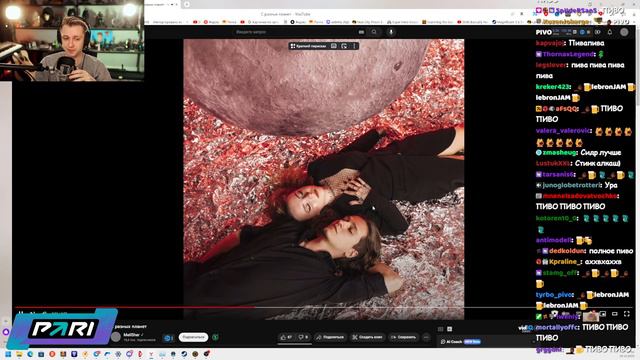Screen dimensions: 640x360
Task: Click the 'Краткий пересказ' summary button
Action: (x=308, y=46)
